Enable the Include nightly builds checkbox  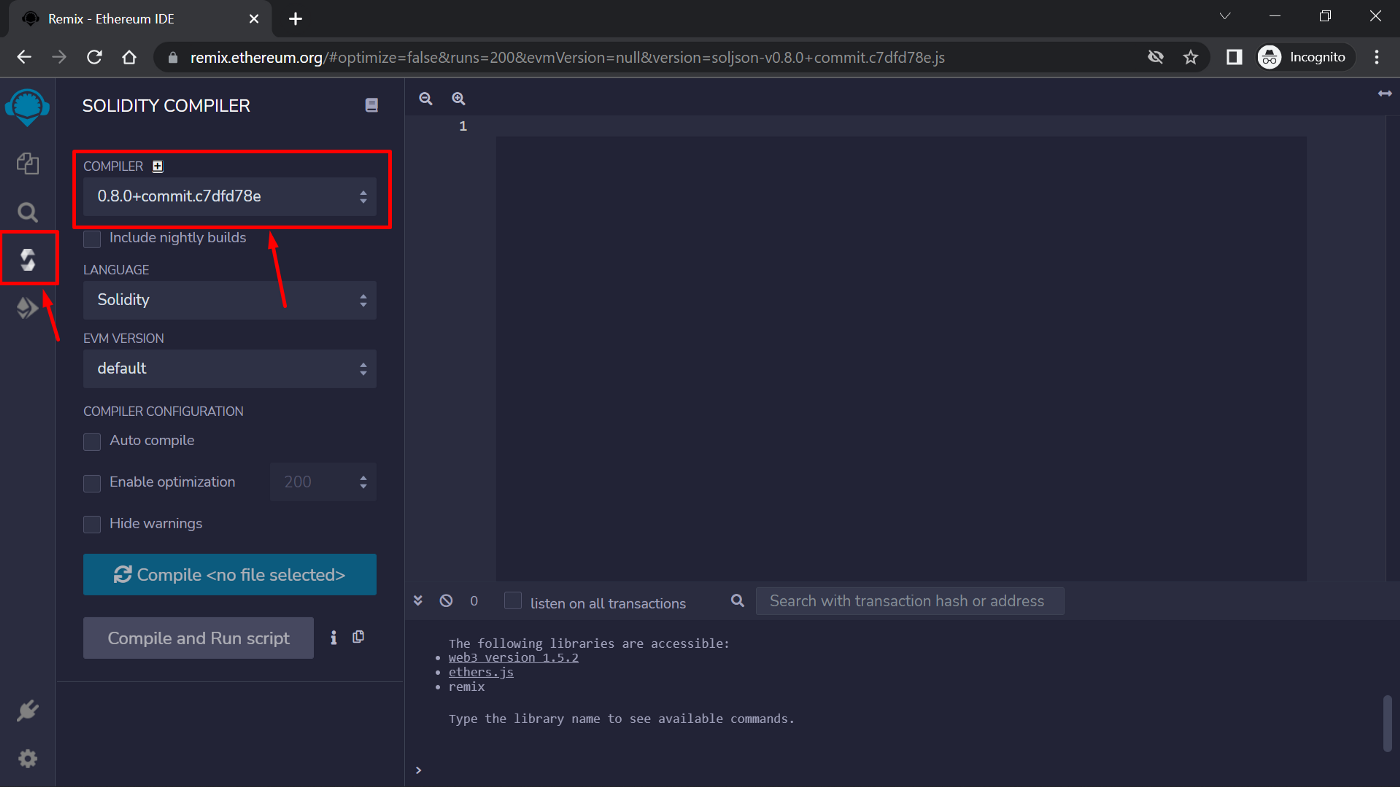[91, 239]
